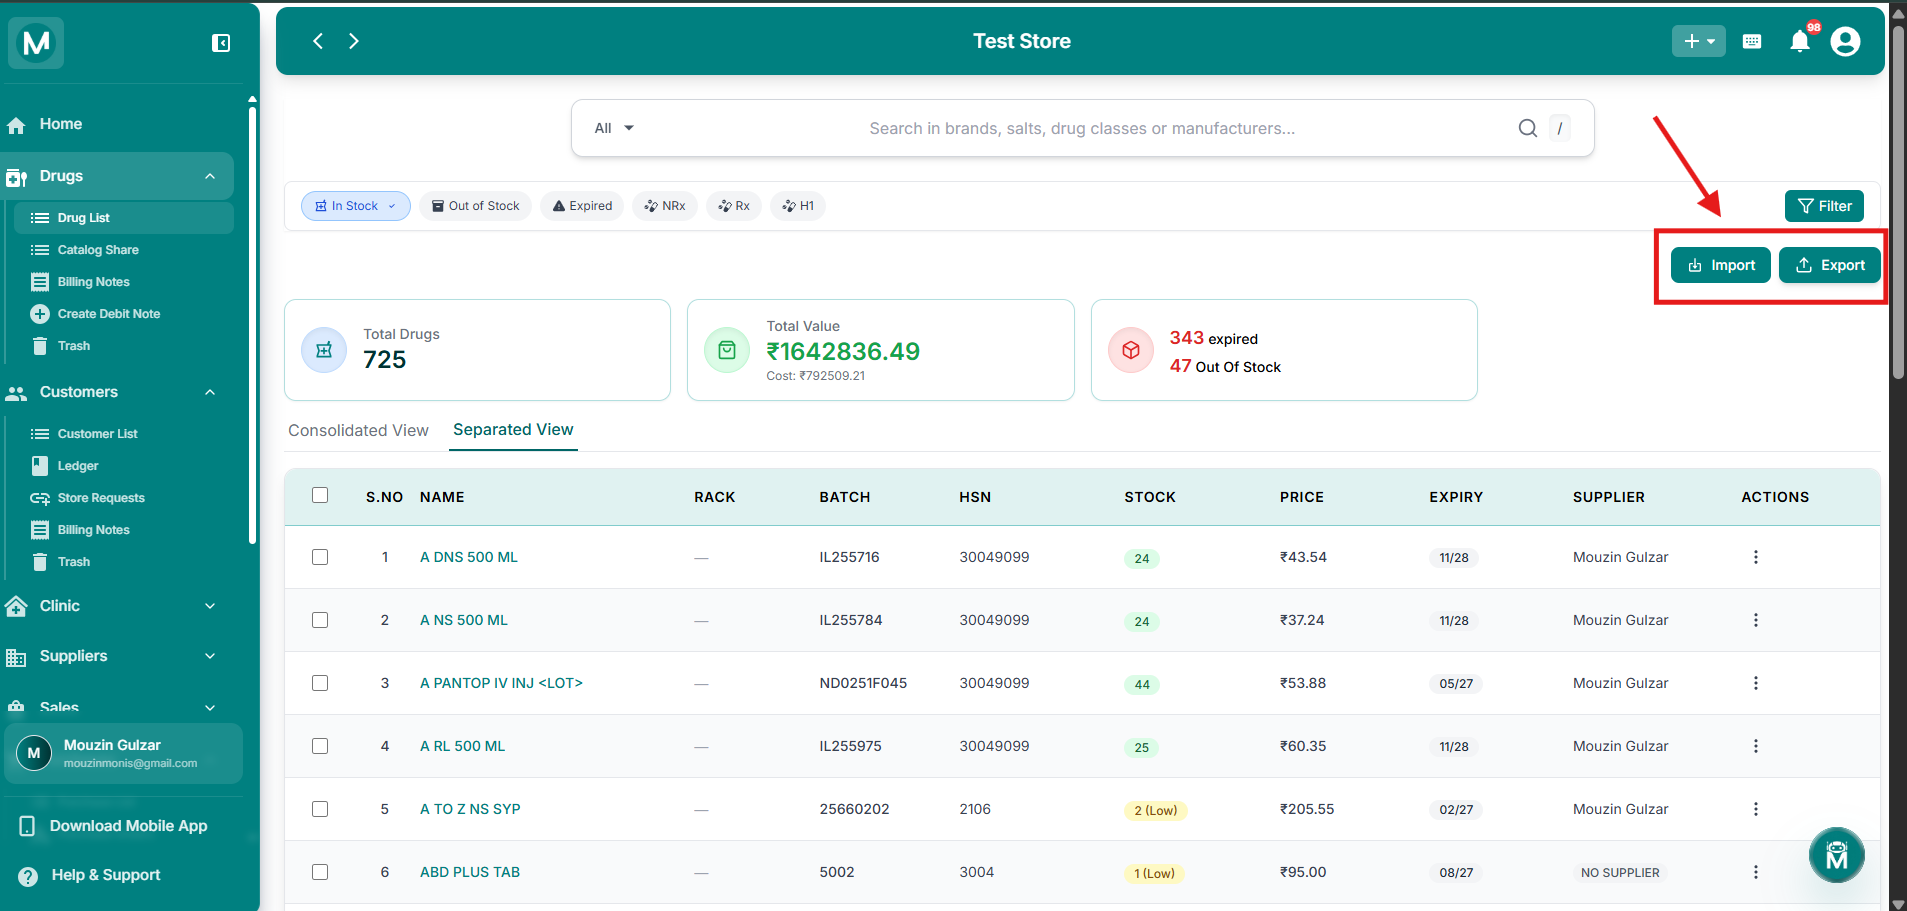This screenshot has width=1907, height=911.
Task: Click the Home icon in sidebar
Action: [16, 125]
